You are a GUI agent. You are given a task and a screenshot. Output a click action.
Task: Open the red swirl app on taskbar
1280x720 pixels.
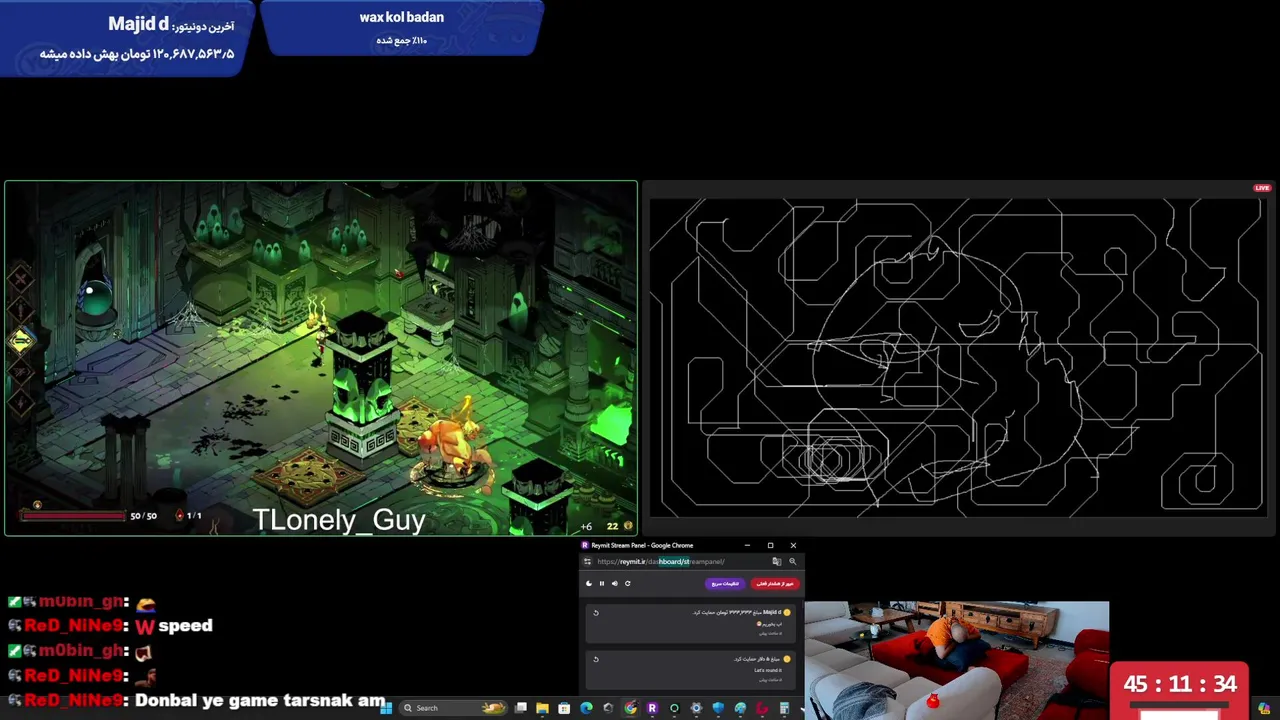[762, 708]
